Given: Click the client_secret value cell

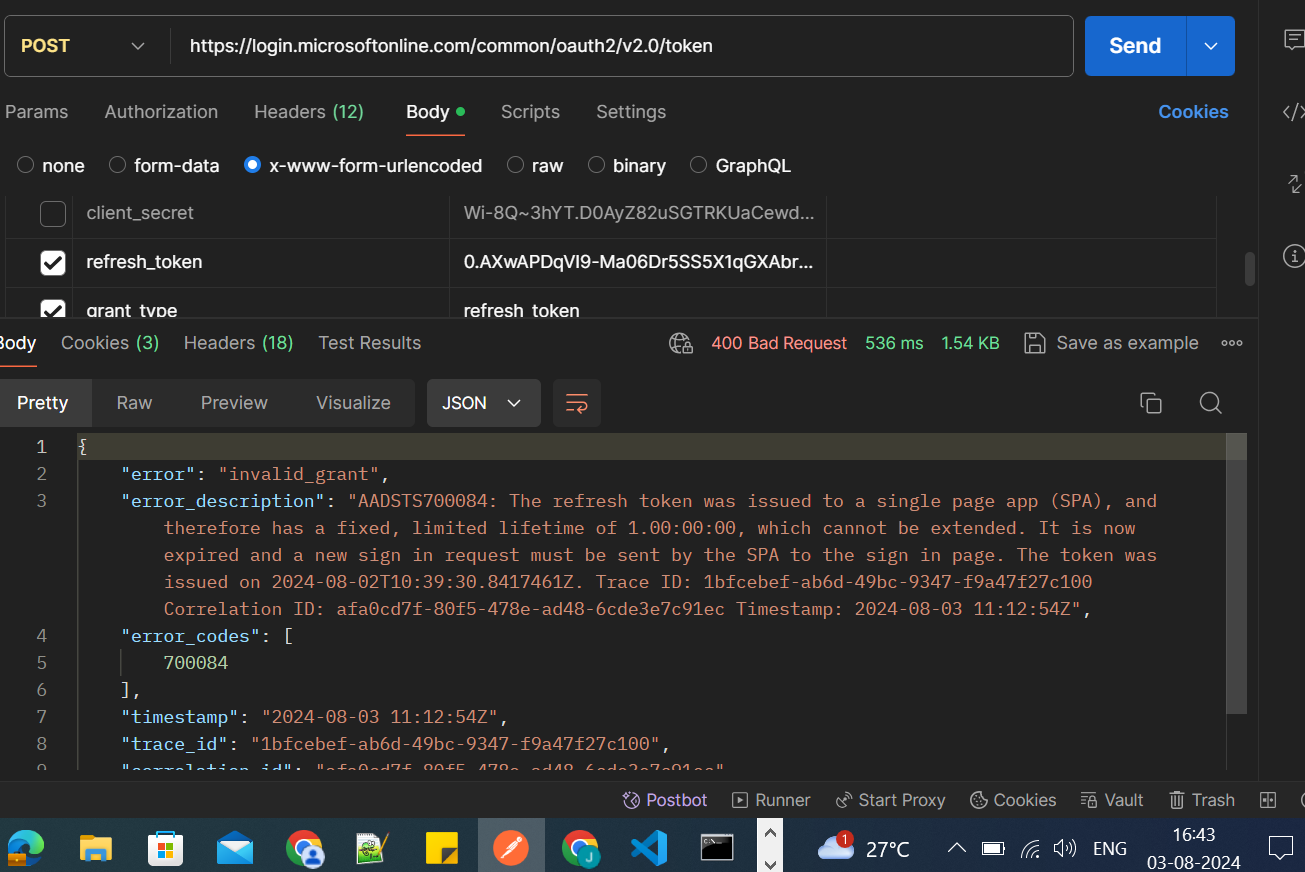Looking at the screenshot, I should 638,213.
